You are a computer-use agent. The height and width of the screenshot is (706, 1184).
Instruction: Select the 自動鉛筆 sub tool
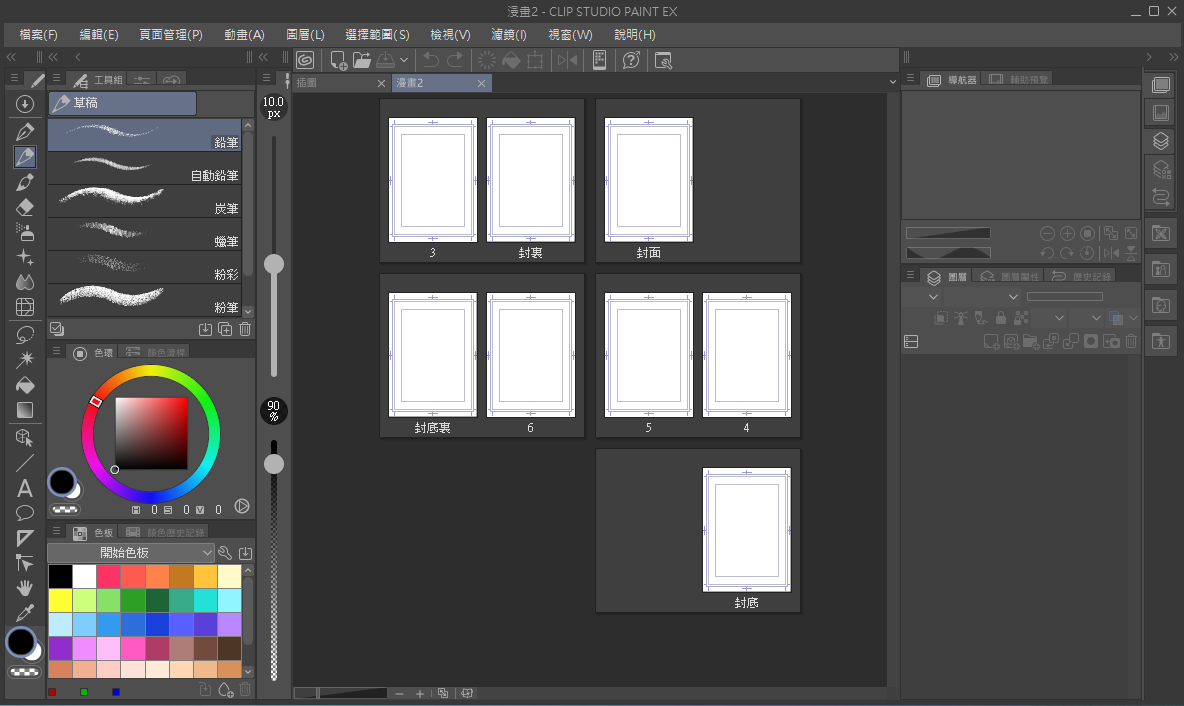point(145,167)
